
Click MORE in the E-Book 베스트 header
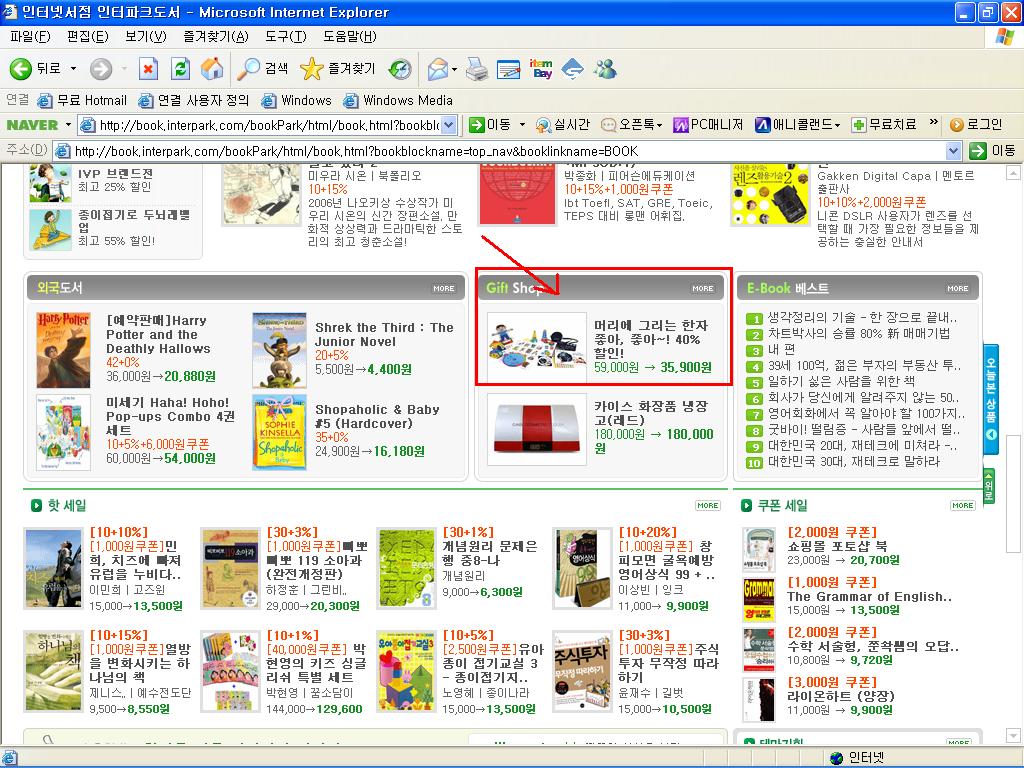pos(957,288)
